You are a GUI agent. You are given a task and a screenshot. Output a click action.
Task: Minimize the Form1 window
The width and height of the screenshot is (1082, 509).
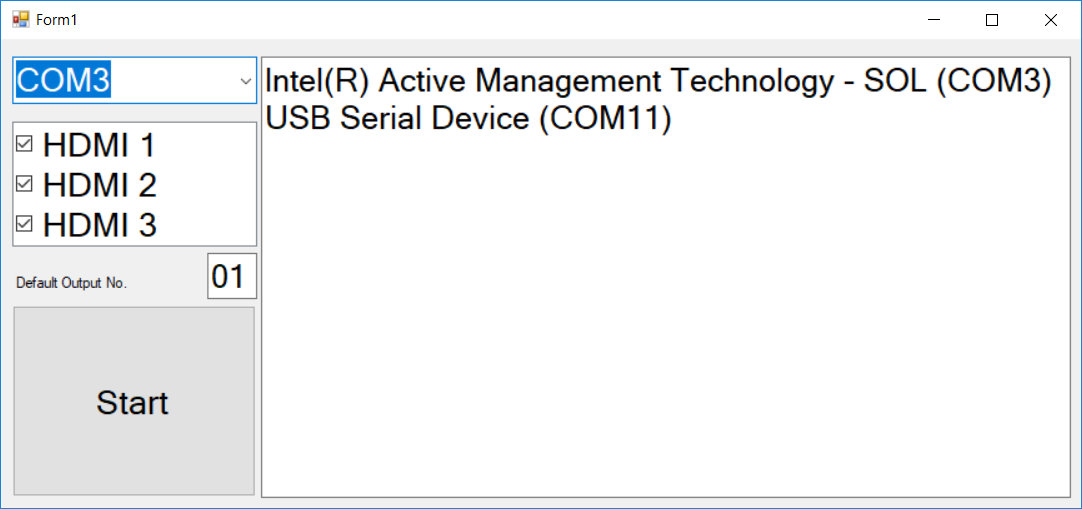(934, 20)
